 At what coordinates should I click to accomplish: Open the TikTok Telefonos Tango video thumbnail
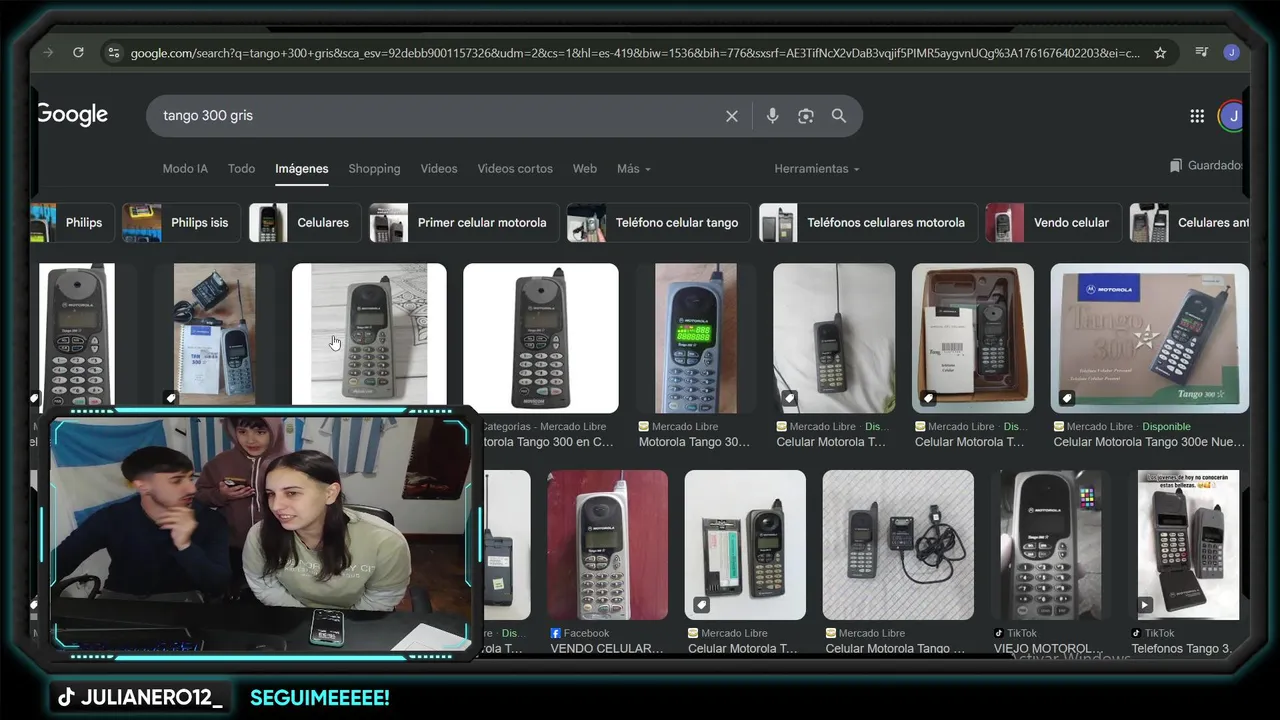(1189, 545)
